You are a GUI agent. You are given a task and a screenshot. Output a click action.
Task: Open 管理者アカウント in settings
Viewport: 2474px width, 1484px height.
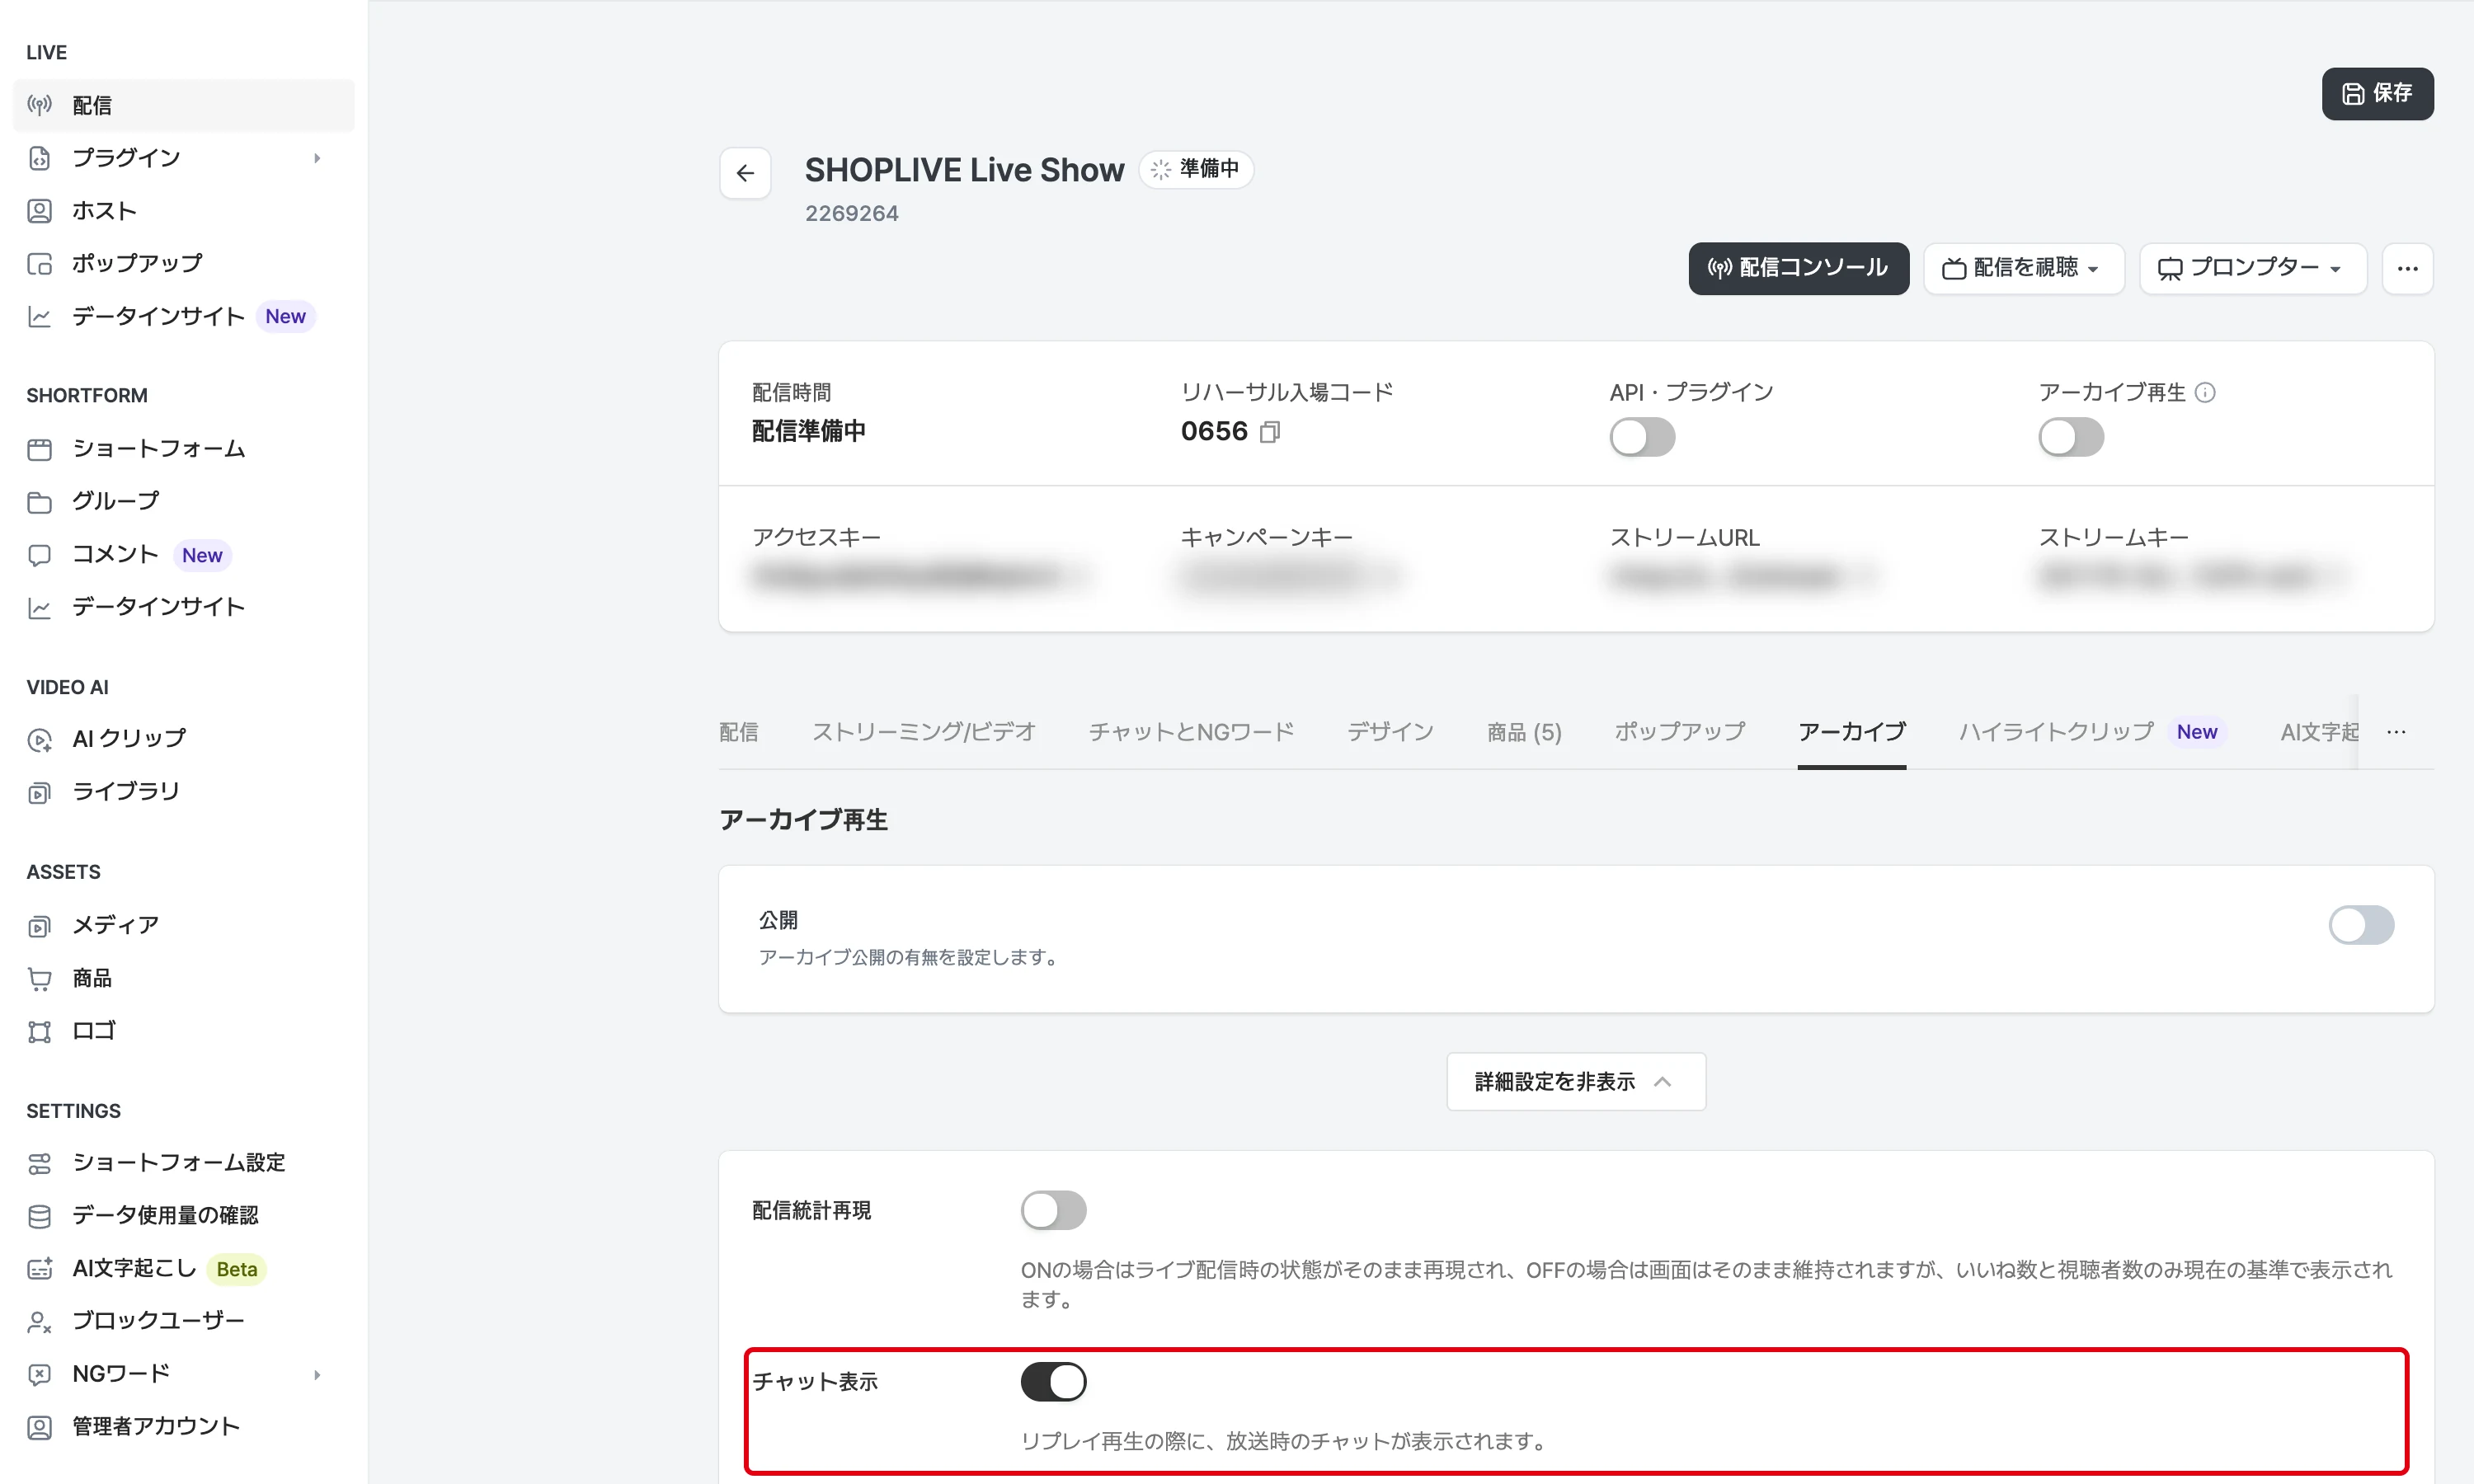(x=183, y=1427)
